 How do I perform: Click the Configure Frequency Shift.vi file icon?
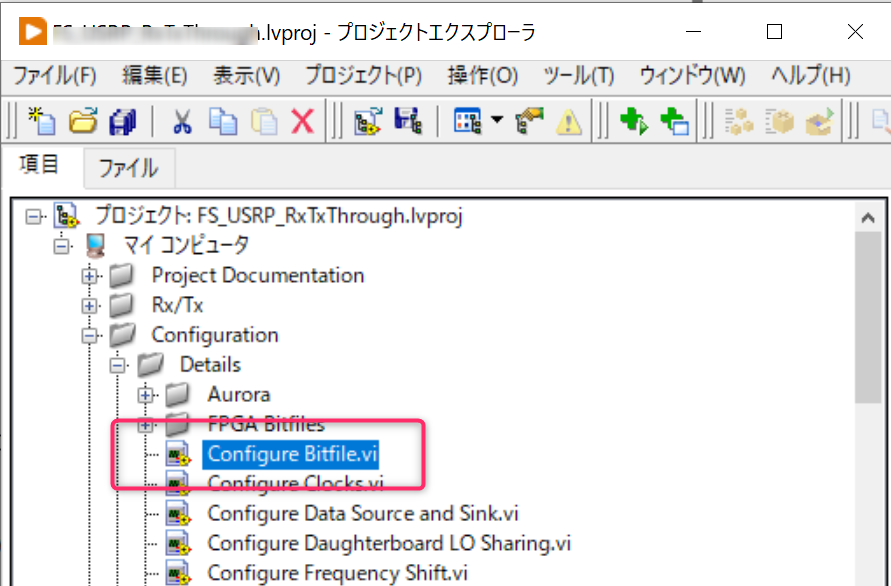click(178, 573)
